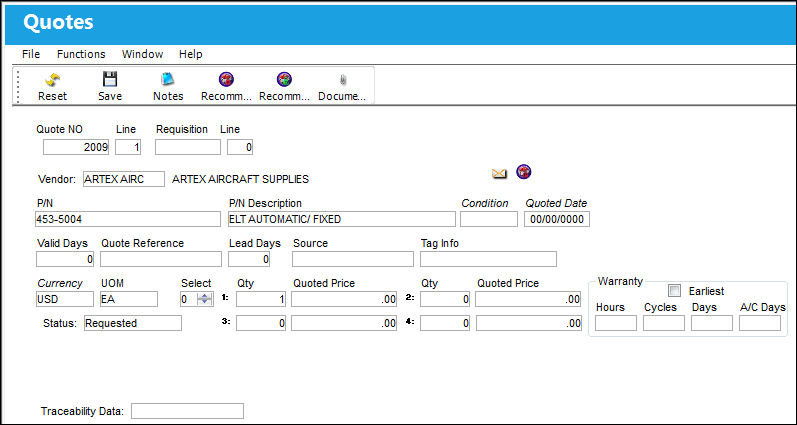Save the quote using the floppy disk icon
The width and height of the screenshot is (797, 425).
tap(110, 79)
